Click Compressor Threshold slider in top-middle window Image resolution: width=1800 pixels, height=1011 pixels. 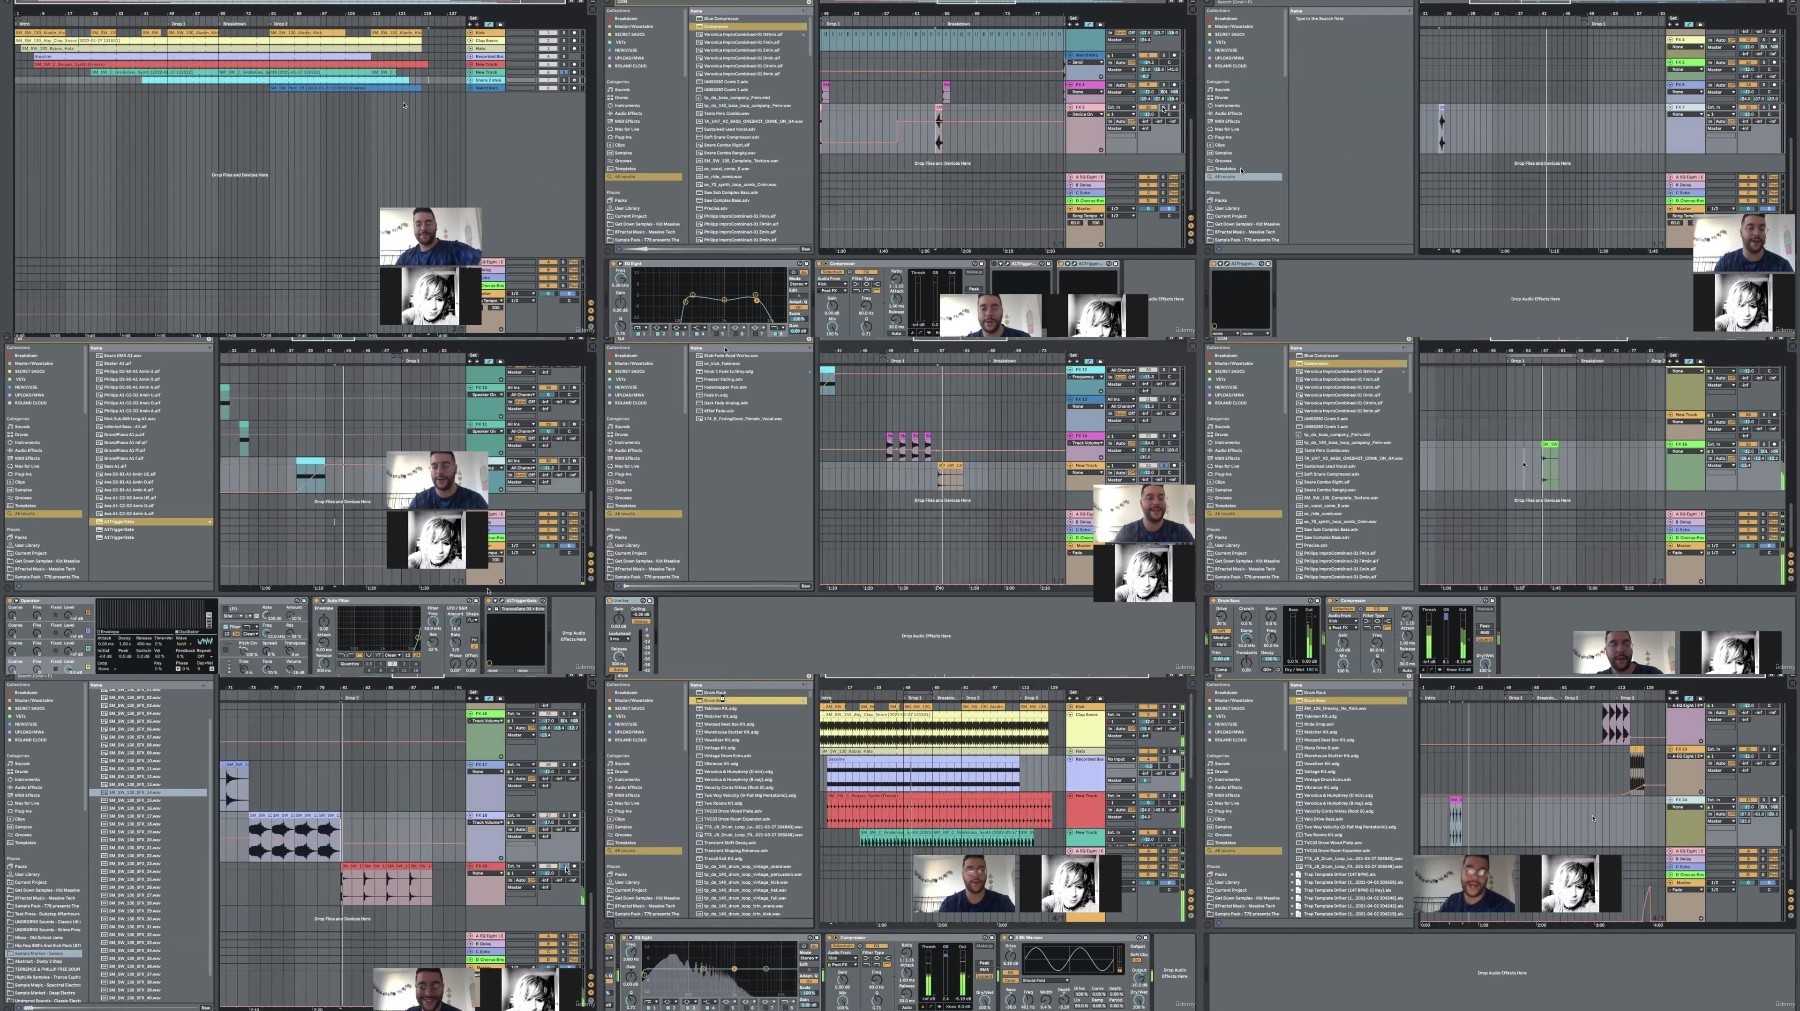pyautogui.click(x=919, y=300)
